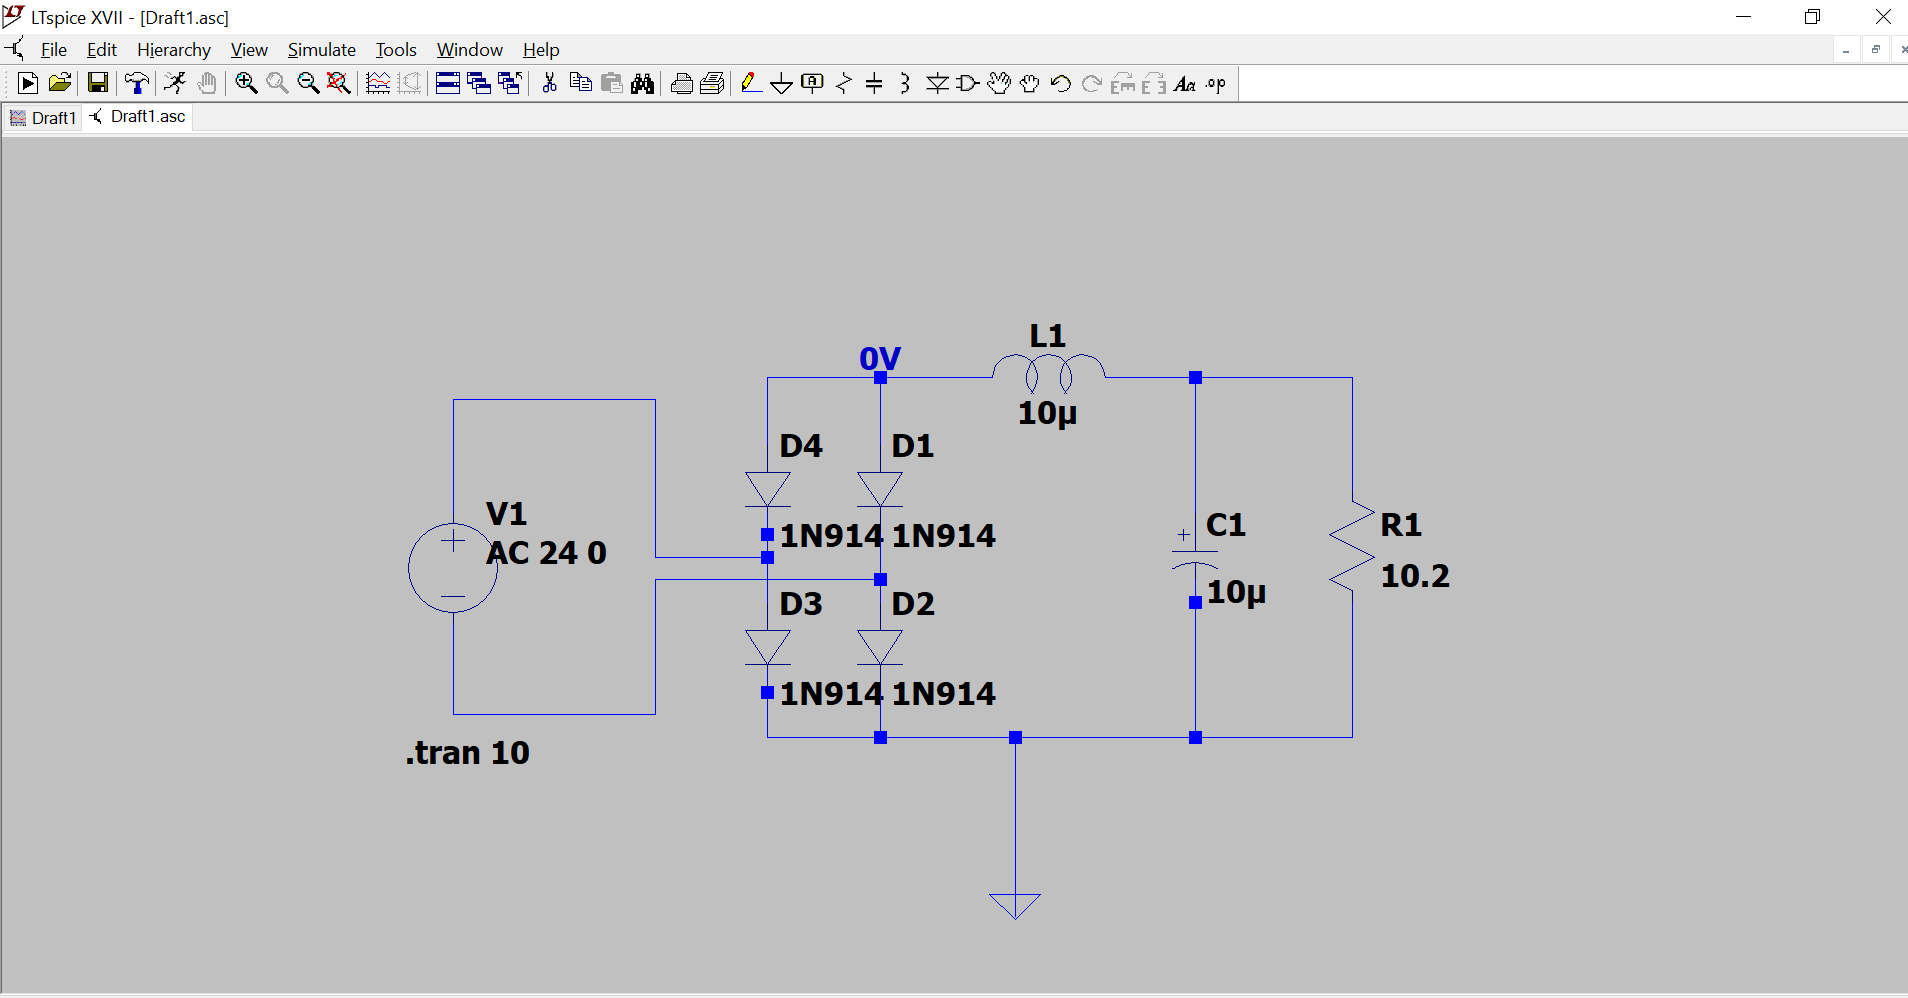Undo the last schematic edit

[x=1060, y=83]
